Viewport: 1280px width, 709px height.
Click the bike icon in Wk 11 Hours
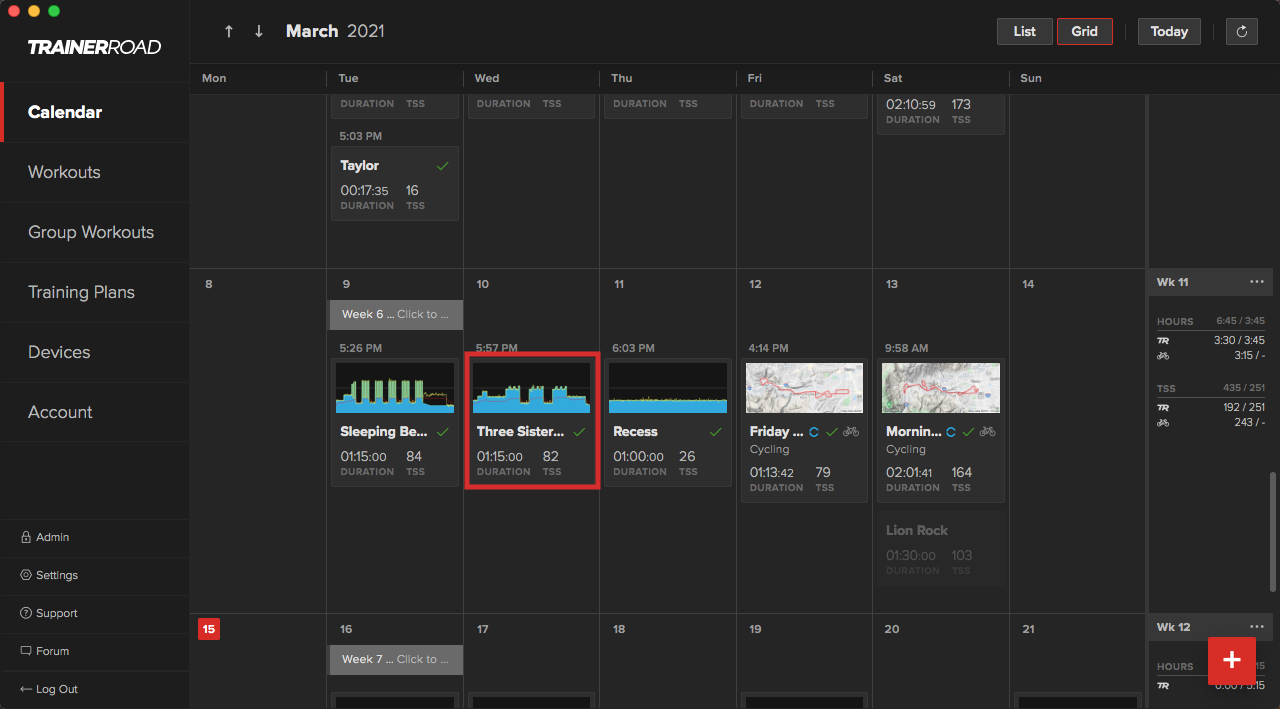pyautogui.click(x=1163, y=355)
